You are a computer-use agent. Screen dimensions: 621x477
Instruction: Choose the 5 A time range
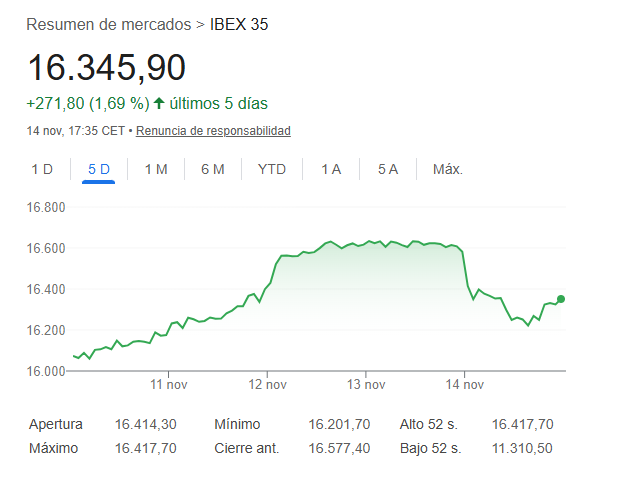388,169
